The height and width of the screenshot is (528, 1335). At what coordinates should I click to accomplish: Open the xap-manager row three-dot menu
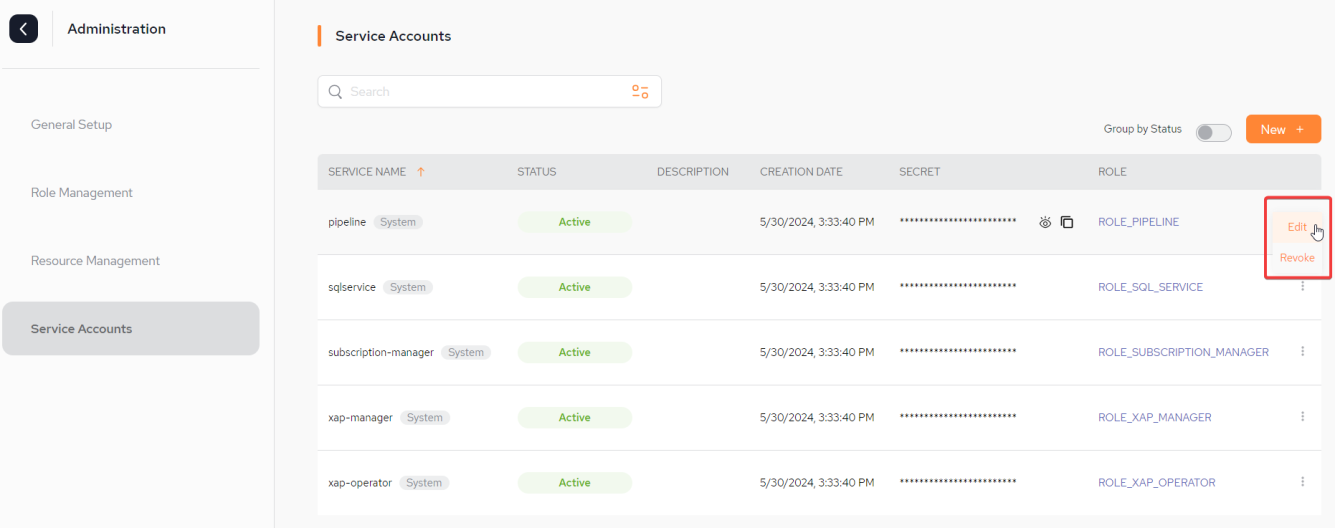click(1302, 417)
